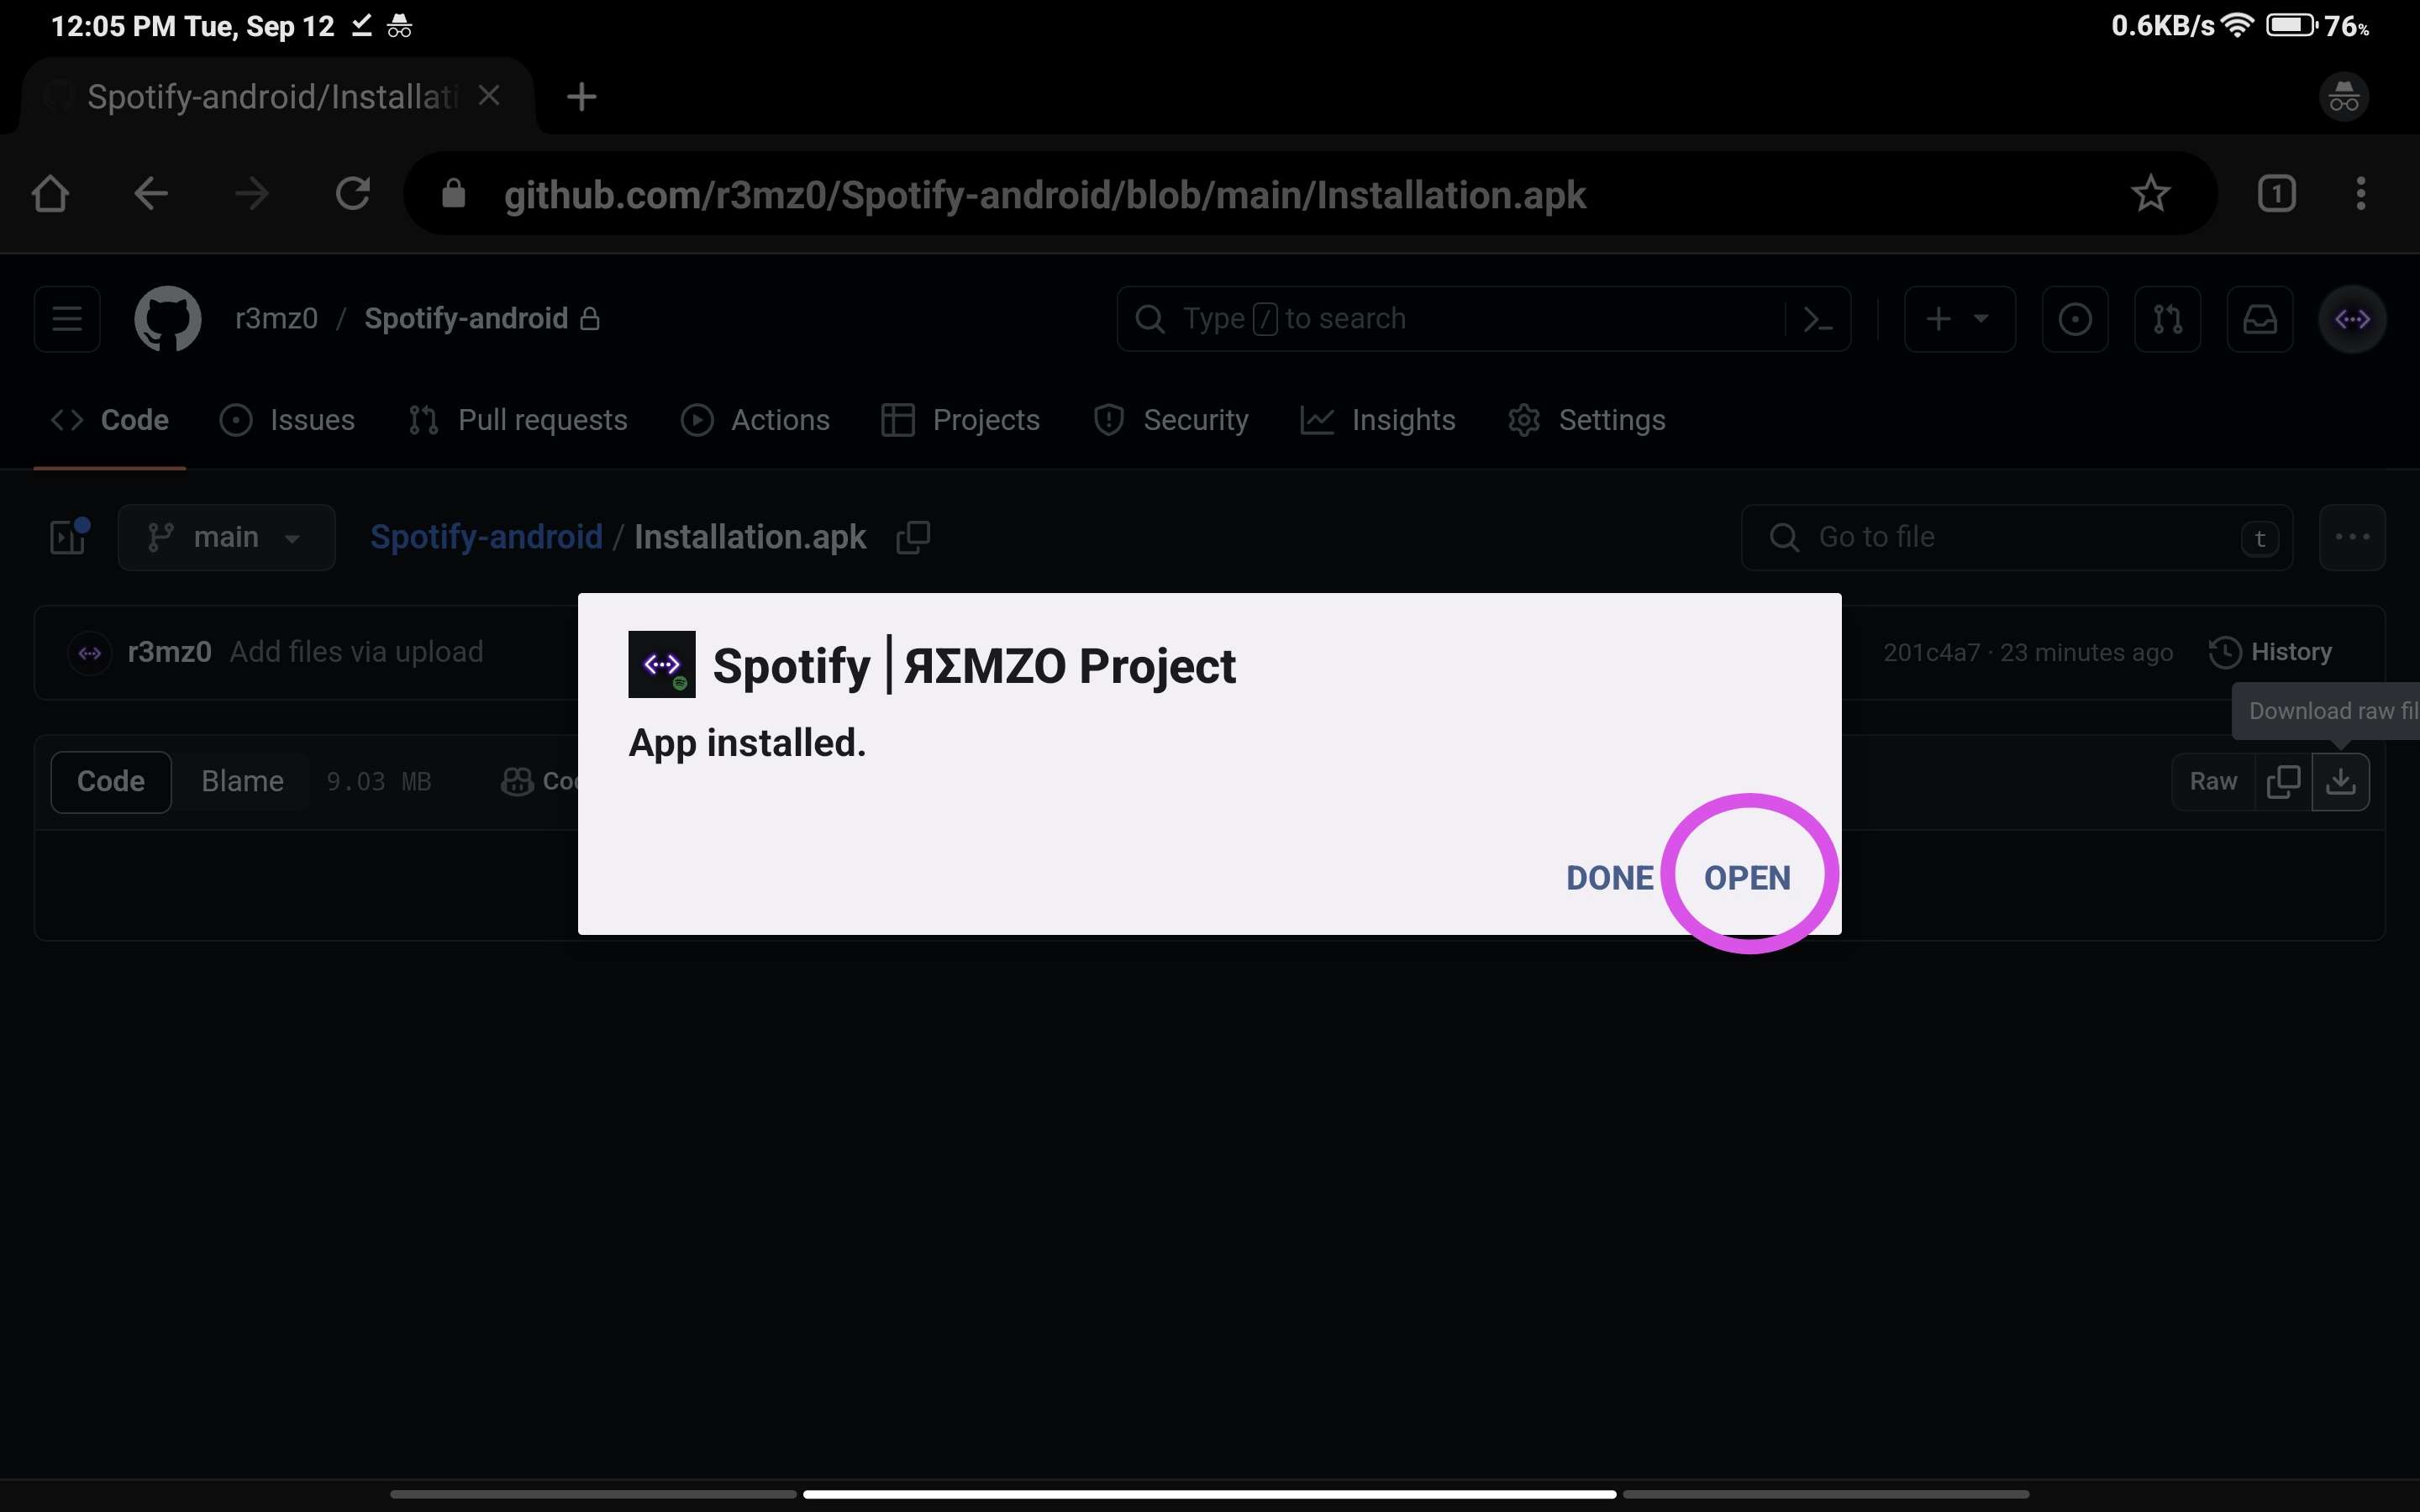The height and width of the screenshot is (1512, 2420).
Task: Tap DONE in the install dialog
Action: pos(1609,877)
